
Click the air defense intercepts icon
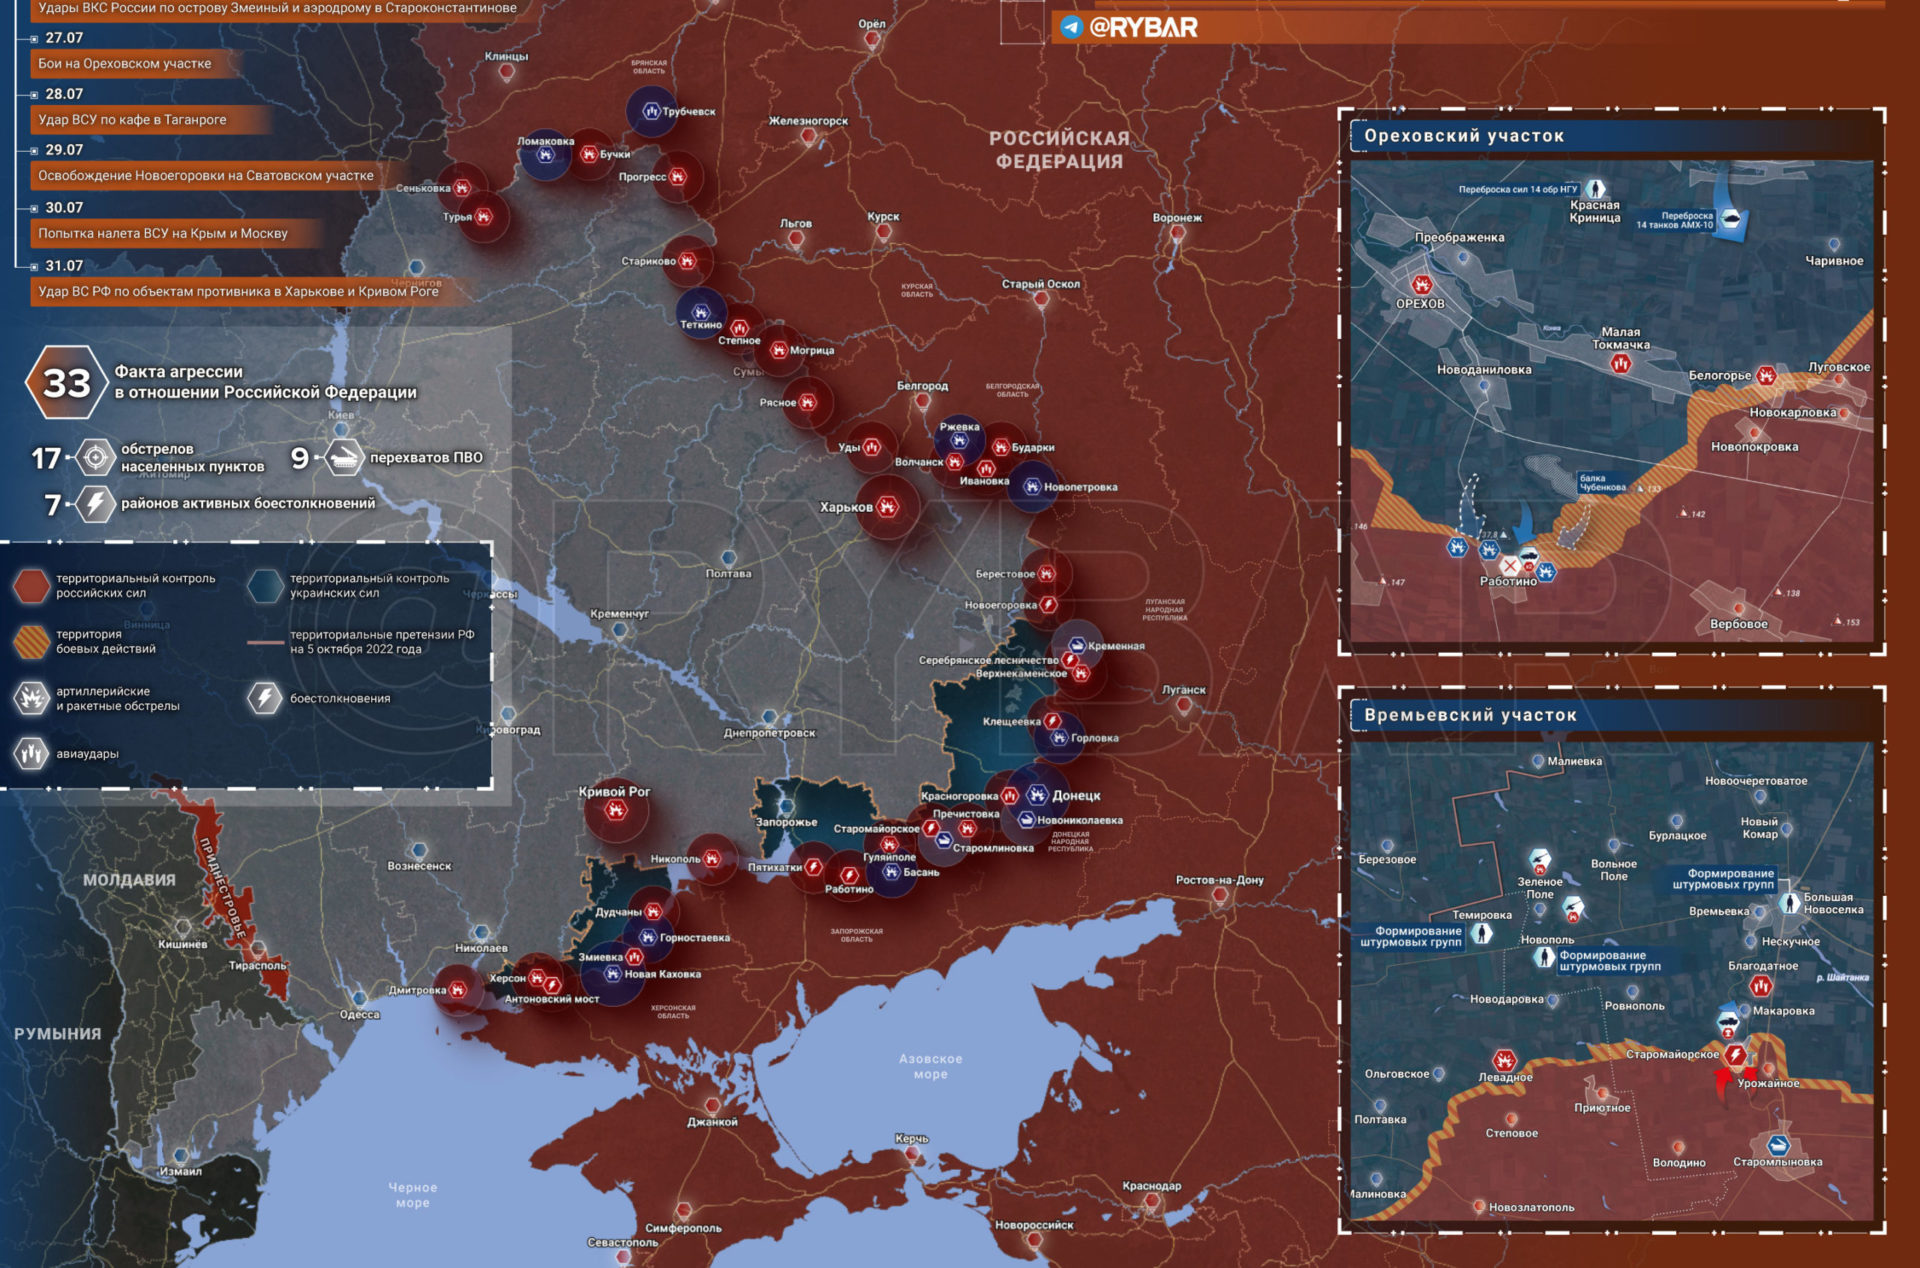(344, 458)
